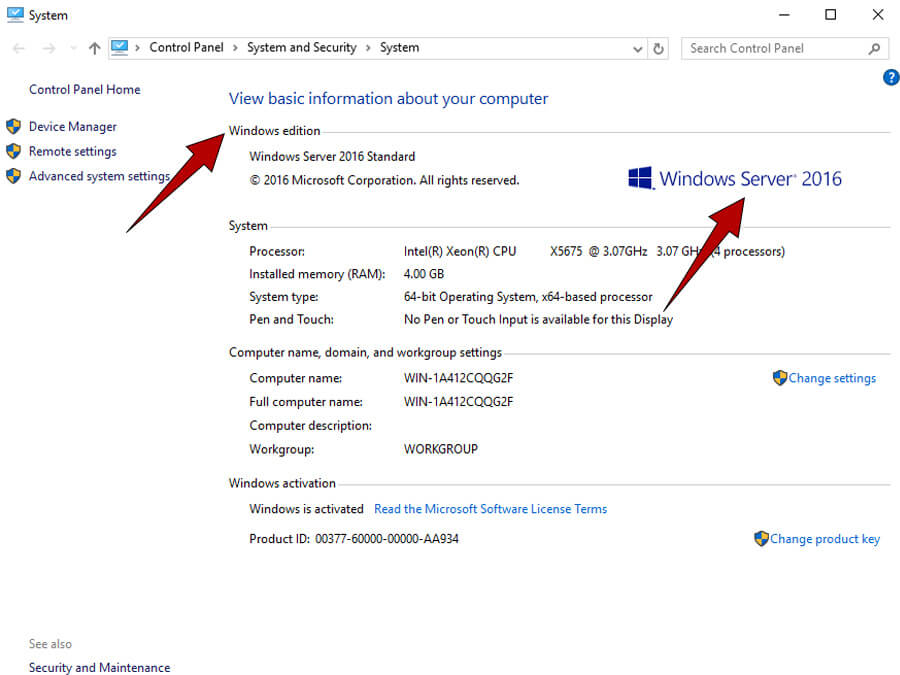
Task: Click shield icon next to Change settings
Action: pos(780,378)
